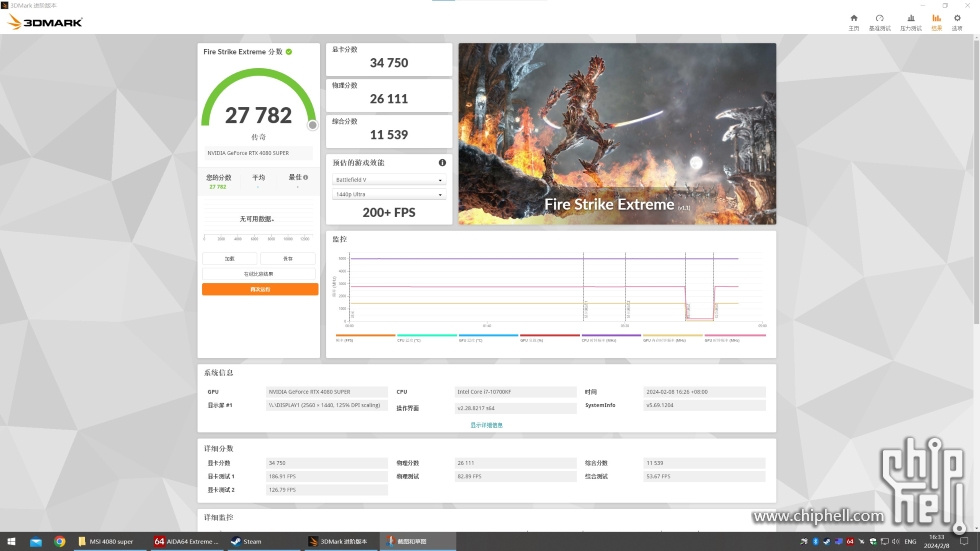
Task: Toggle the yellow GPU memory clock legend
Action: click(672, 337)
